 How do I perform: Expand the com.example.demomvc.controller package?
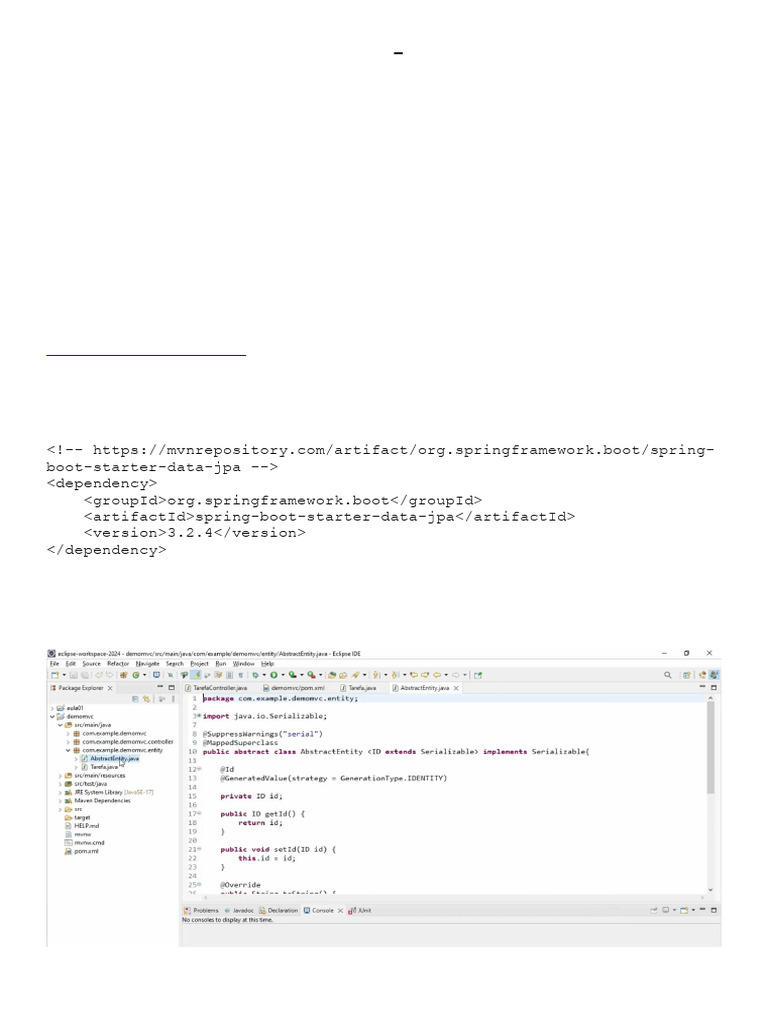68,742
